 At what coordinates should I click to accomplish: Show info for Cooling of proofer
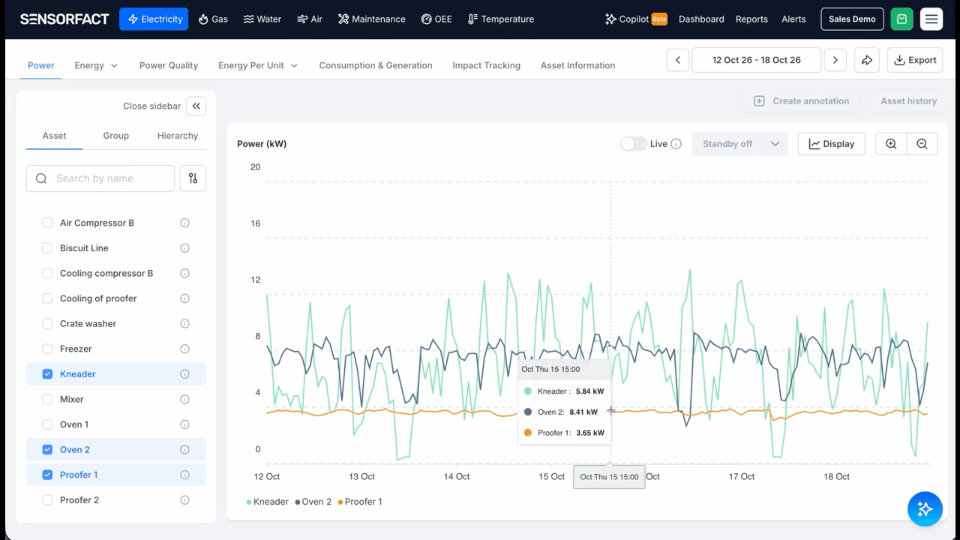click(x=185, y=298)
